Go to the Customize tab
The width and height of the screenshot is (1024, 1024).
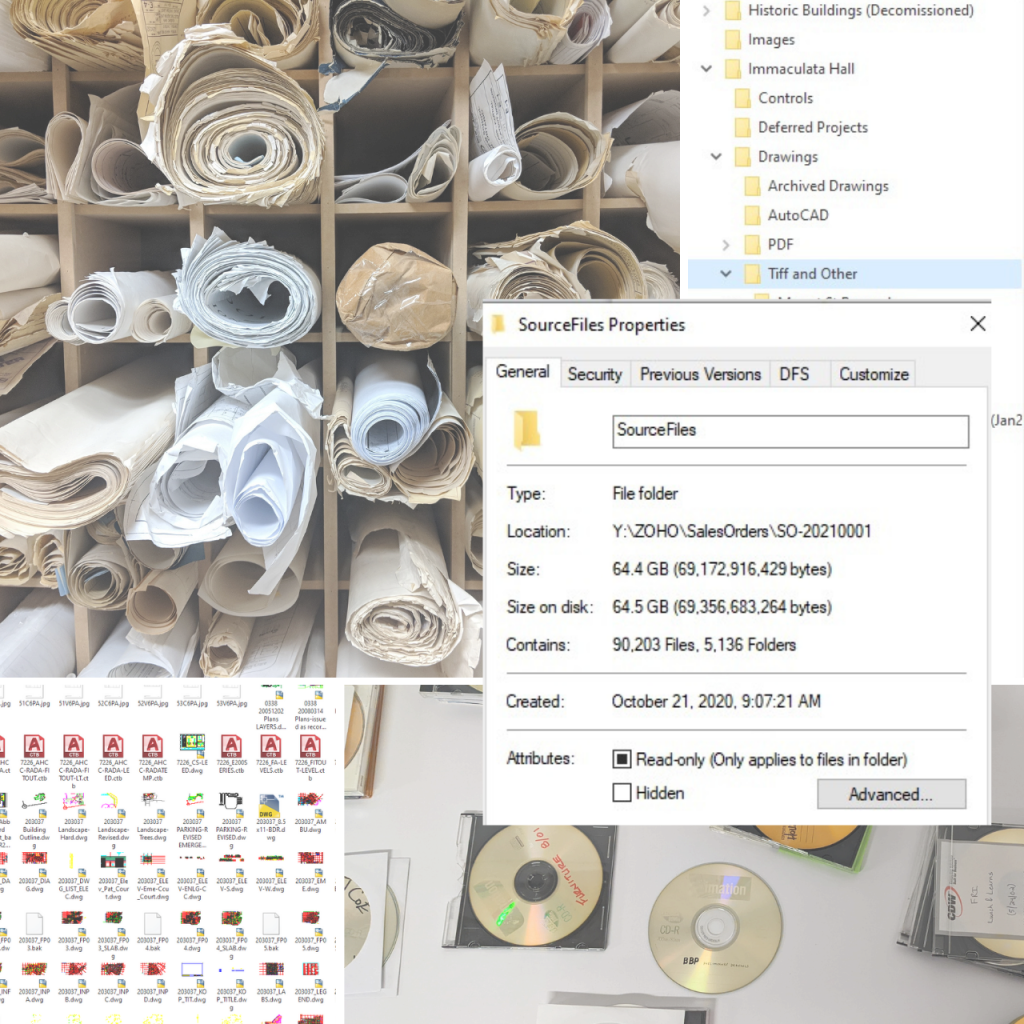873,374
